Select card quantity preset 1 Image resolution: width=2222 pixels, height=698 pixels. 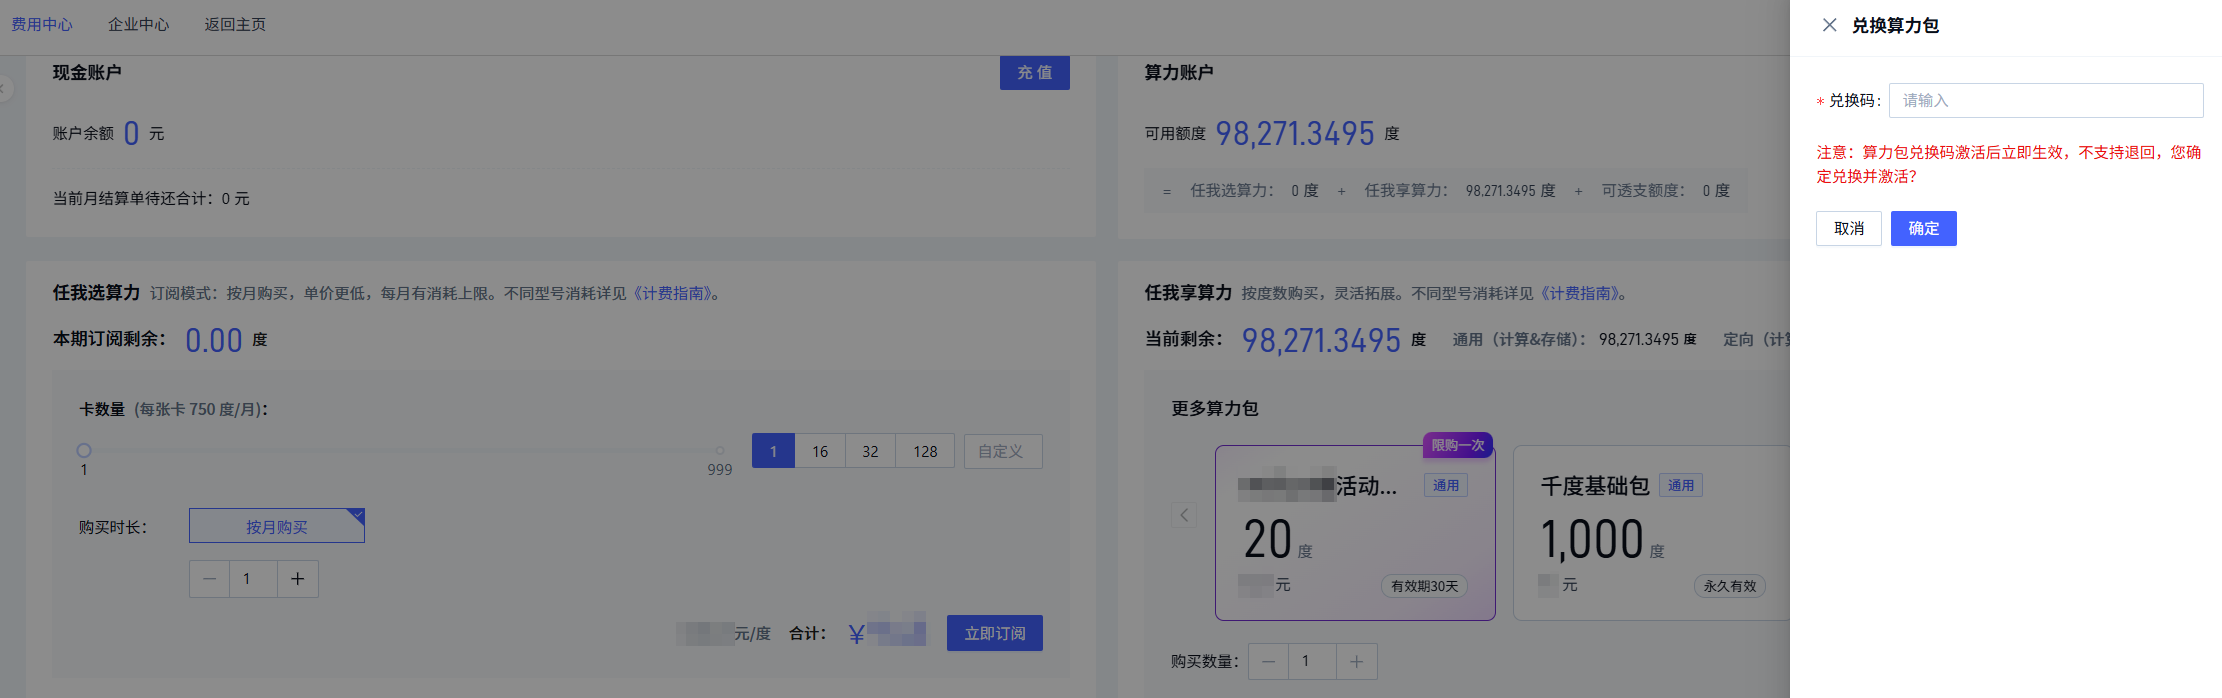[x=773, y=451]
